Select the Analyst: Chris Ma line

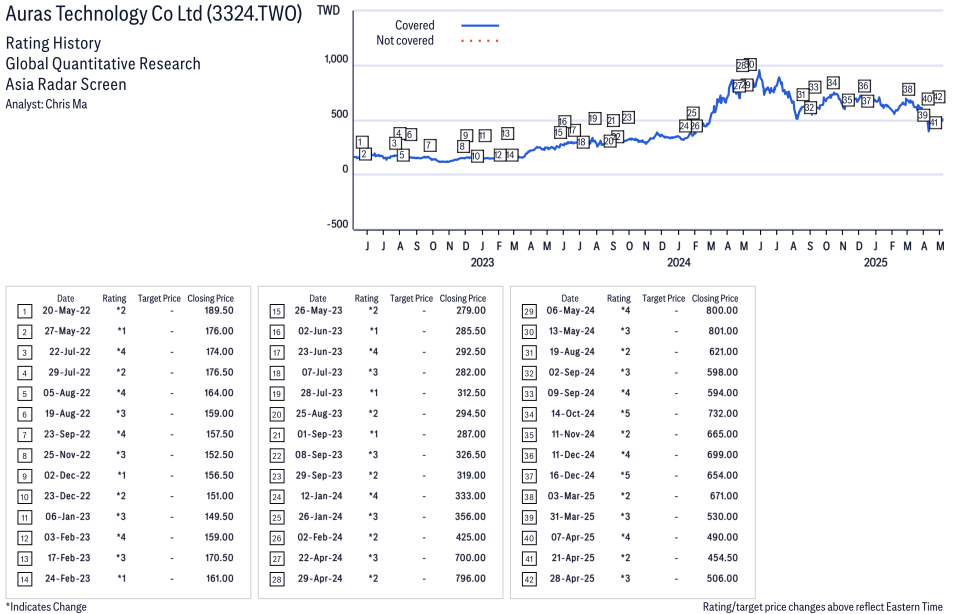tap(46, 104)
